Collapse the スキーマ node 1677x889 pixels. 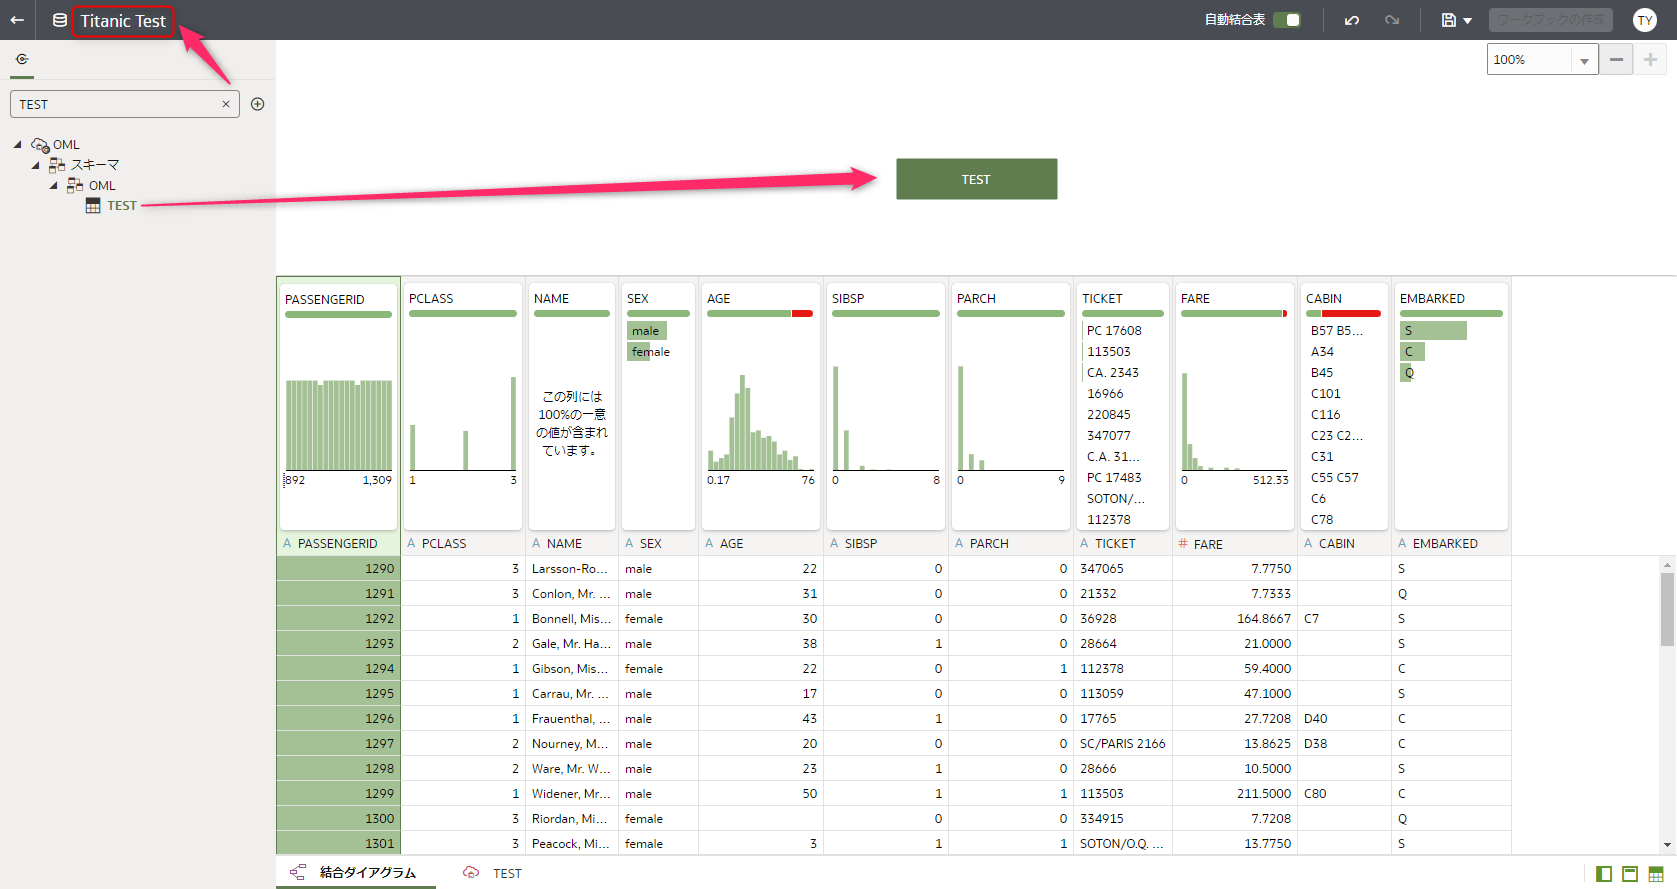coord(35,165)
